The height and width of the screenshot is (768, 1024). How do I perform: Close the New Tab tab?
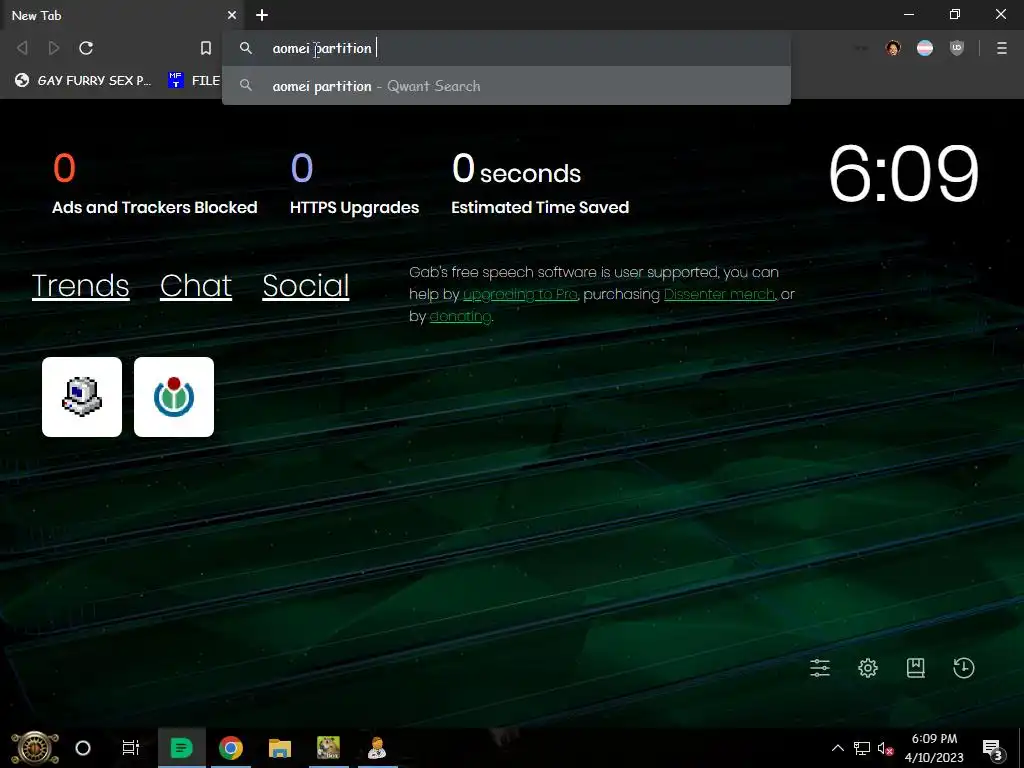coord(232,15)
